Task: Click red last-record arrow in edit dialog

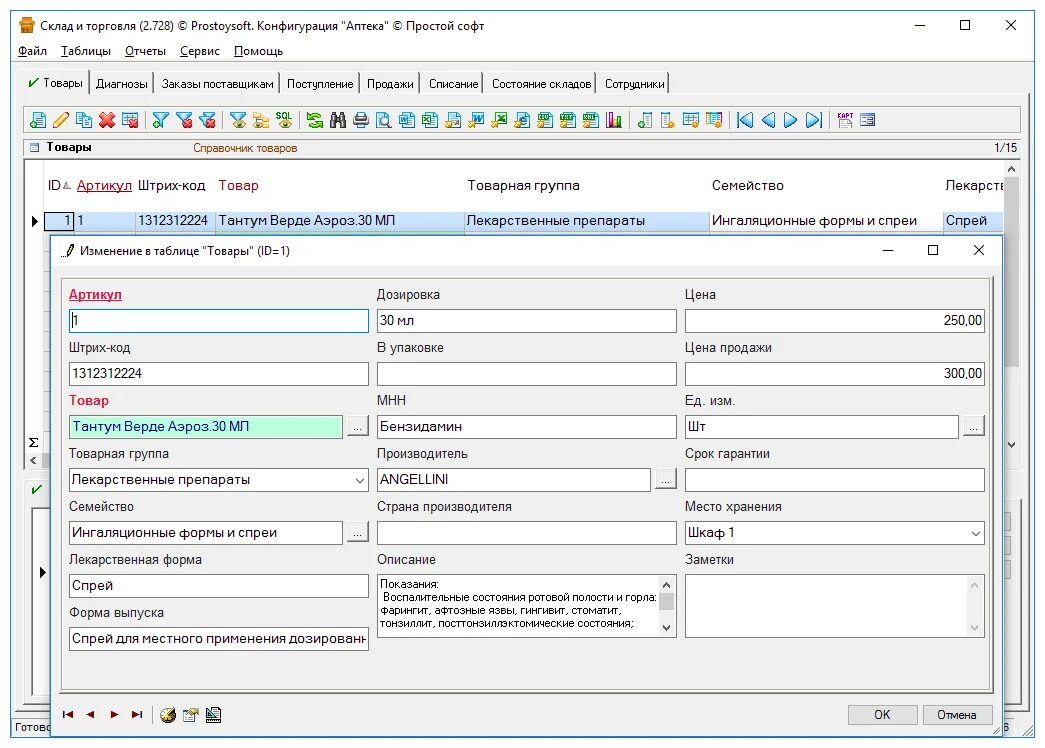Action: coord(137,715)
